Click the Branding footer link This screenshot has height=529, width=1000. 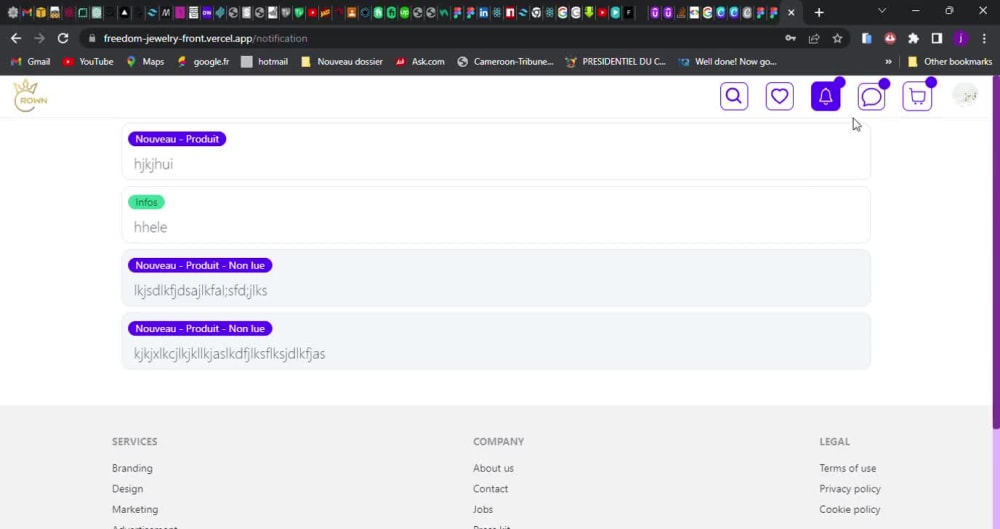(132, 468)
